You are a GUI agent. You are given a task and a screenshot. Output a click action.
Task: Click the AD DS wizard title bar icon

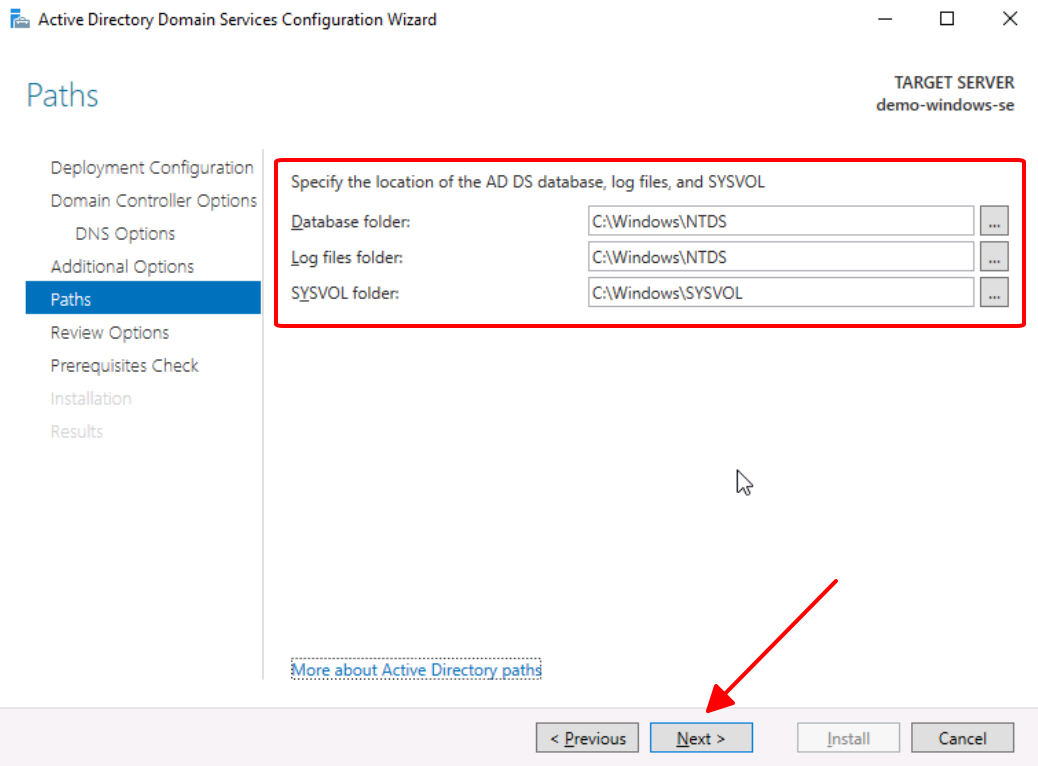coord(18,19)
